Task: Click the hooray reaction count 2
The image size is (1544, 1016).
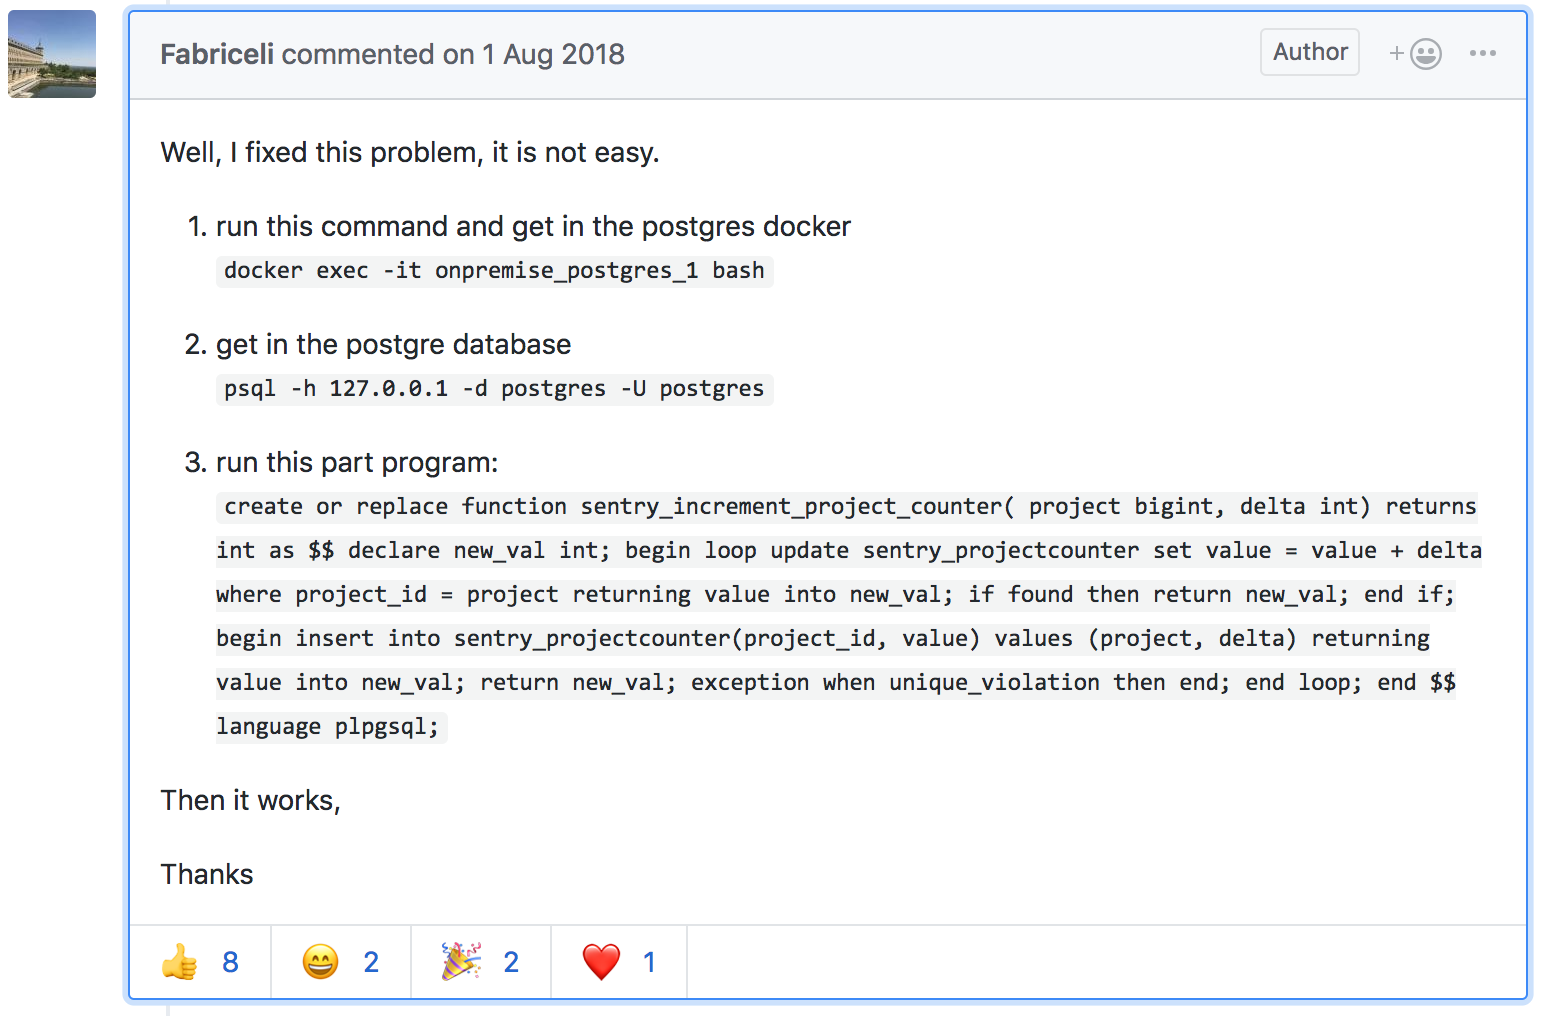Action: click(511, 962)
